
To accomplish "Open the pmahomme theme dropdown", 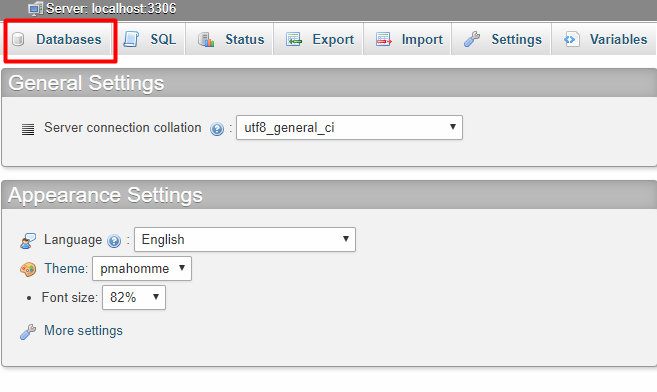I will pyautogui.click(x=142, y=268).
